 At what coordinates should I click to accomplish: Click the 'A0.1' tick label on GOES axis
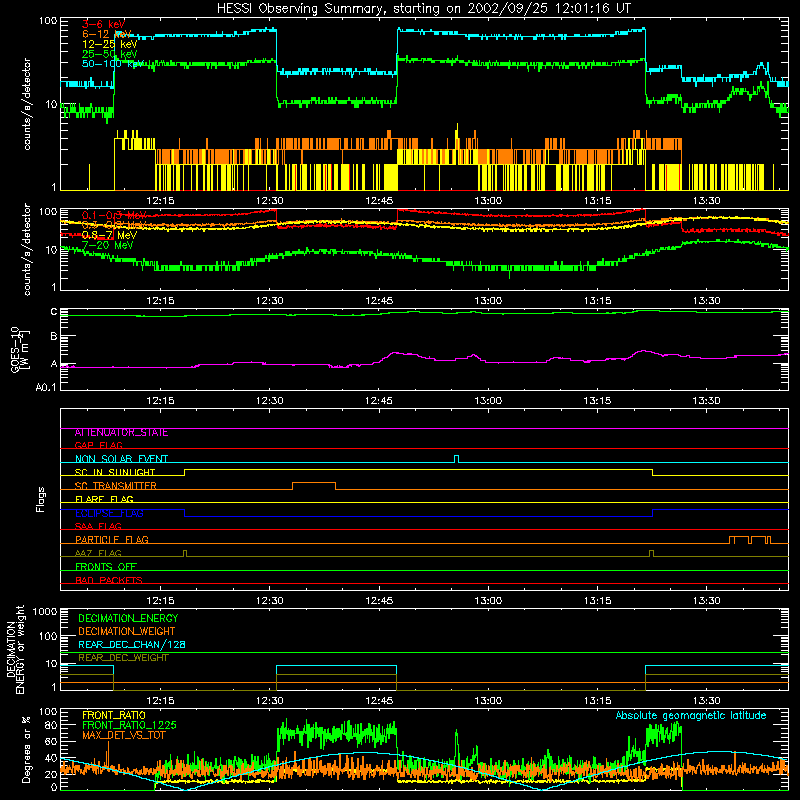[46, 388]
